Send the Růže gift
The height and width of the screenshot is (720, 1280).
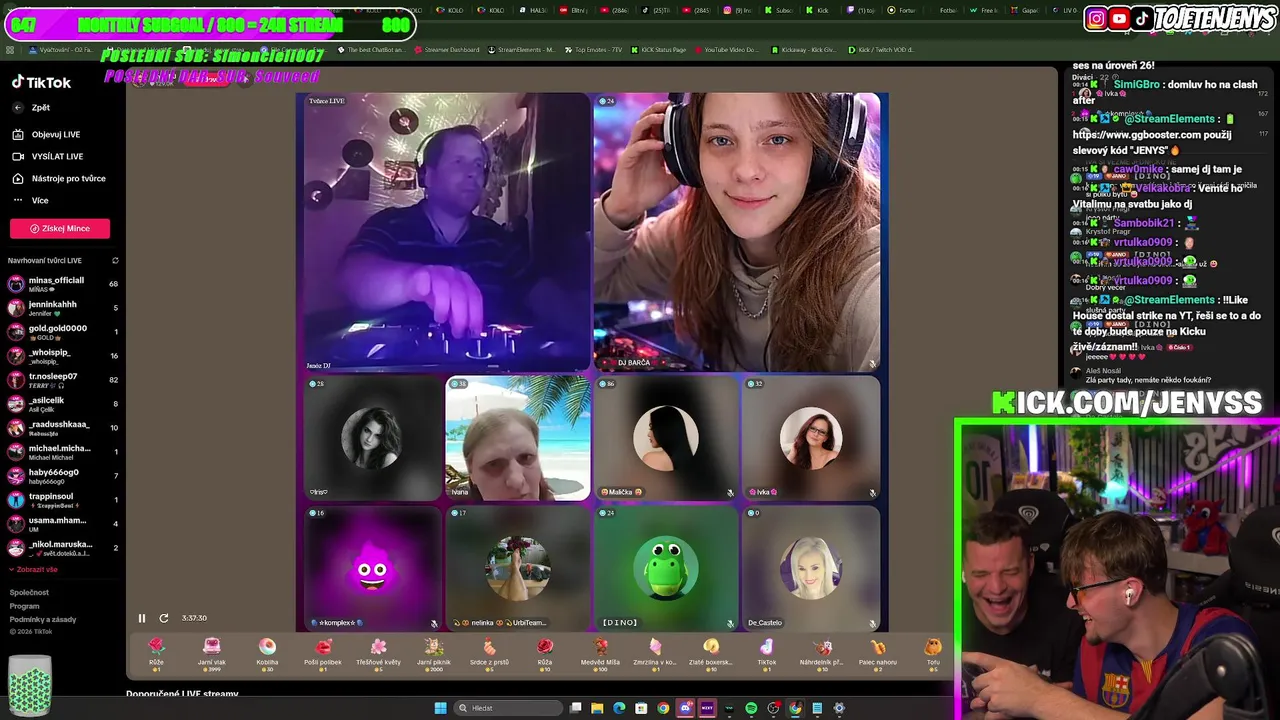click(x=156, y=654)
